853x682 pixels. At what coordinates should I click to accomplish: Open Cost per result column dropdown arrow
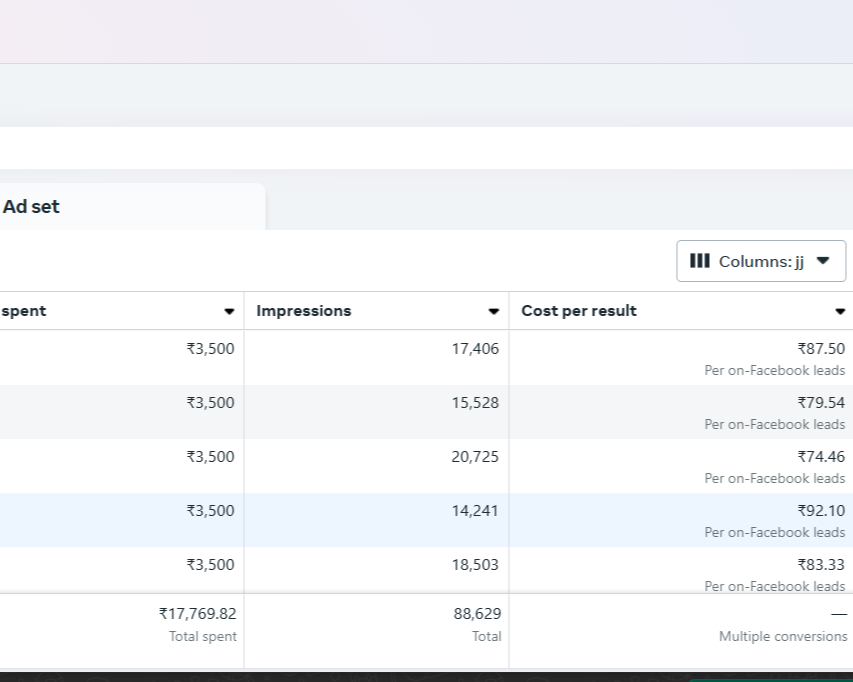coord(840,311)
